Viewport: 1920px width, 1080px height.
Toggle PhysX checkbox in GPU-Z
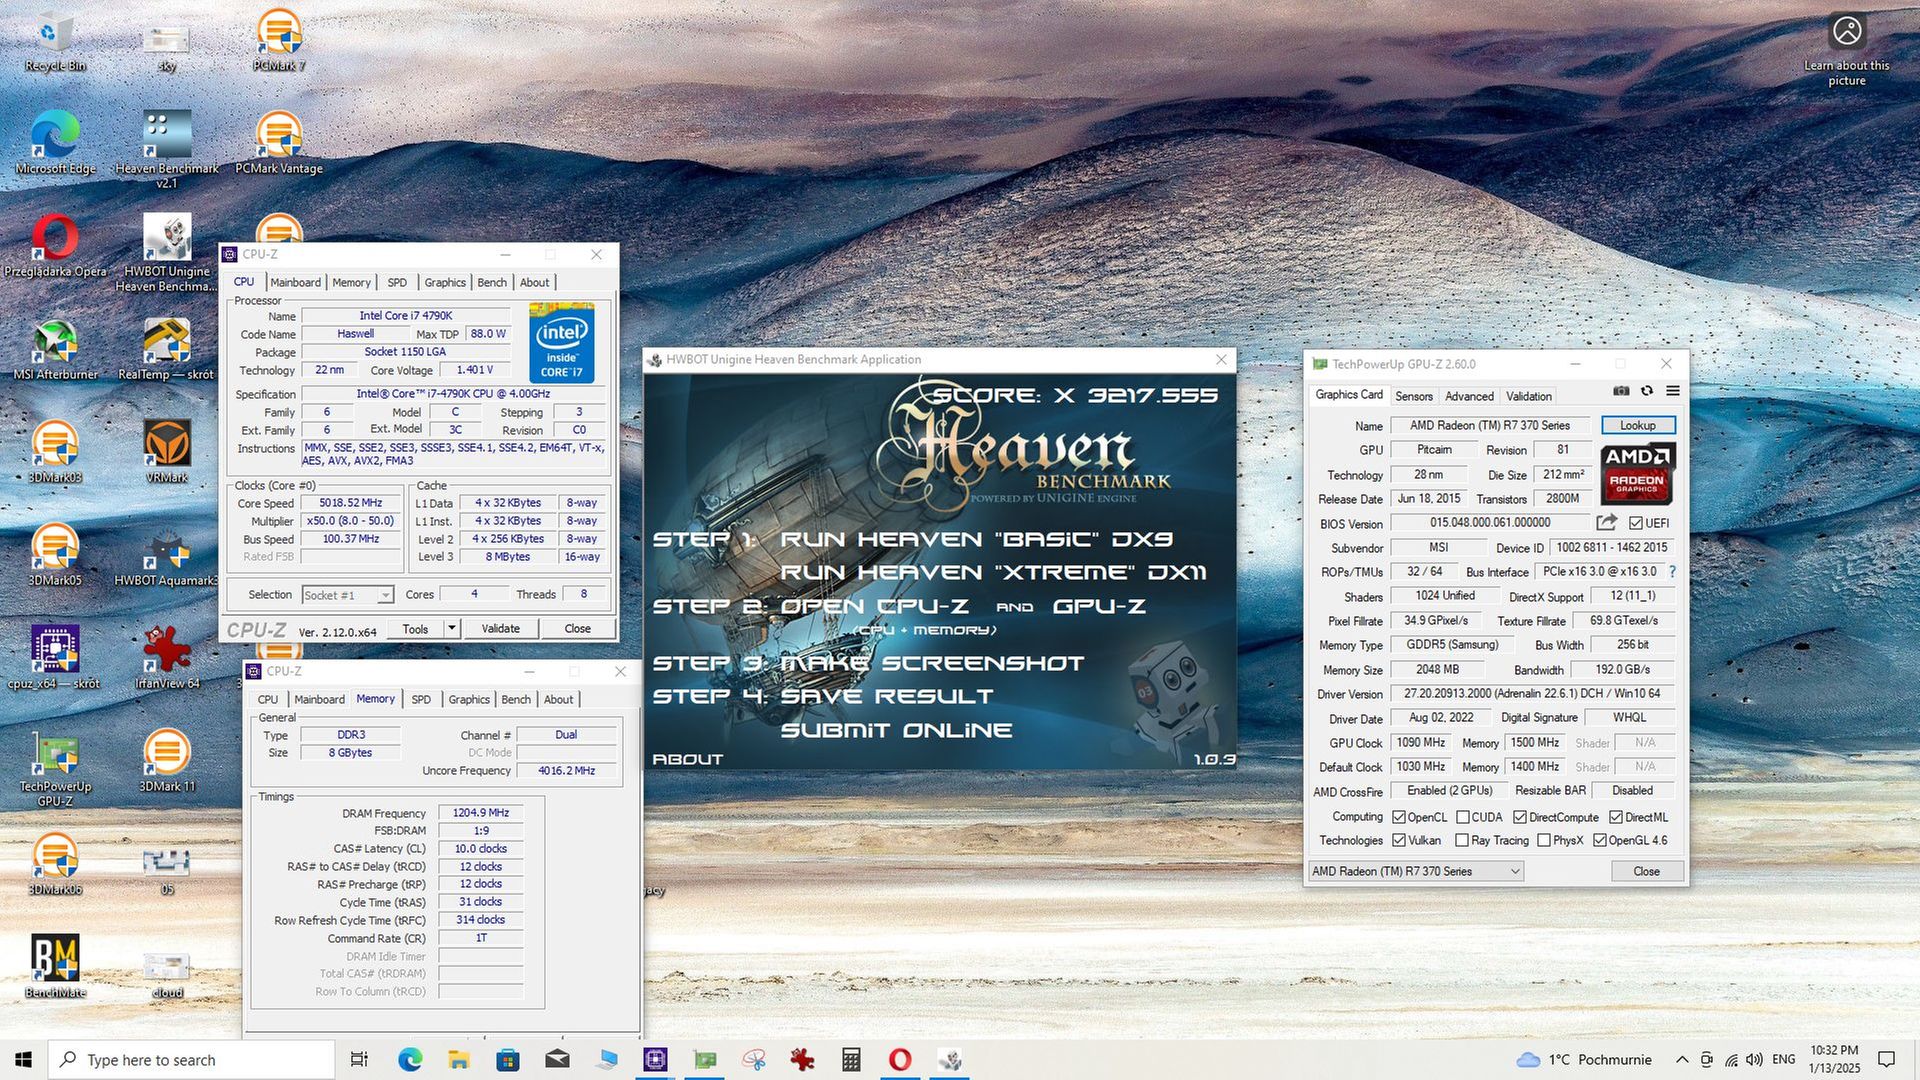click(1544, 840)
